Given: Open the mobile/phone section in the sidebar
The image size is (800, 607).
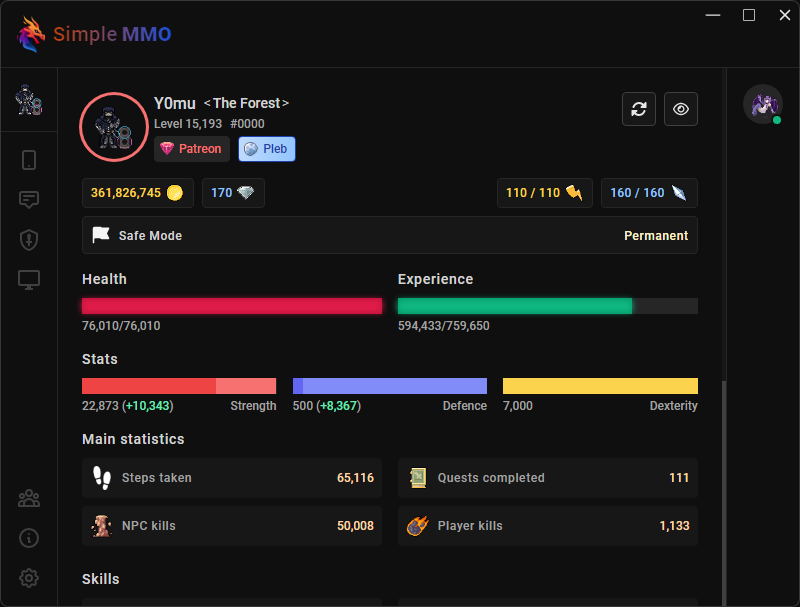Looking at the screenshot, I should point(29,159).
